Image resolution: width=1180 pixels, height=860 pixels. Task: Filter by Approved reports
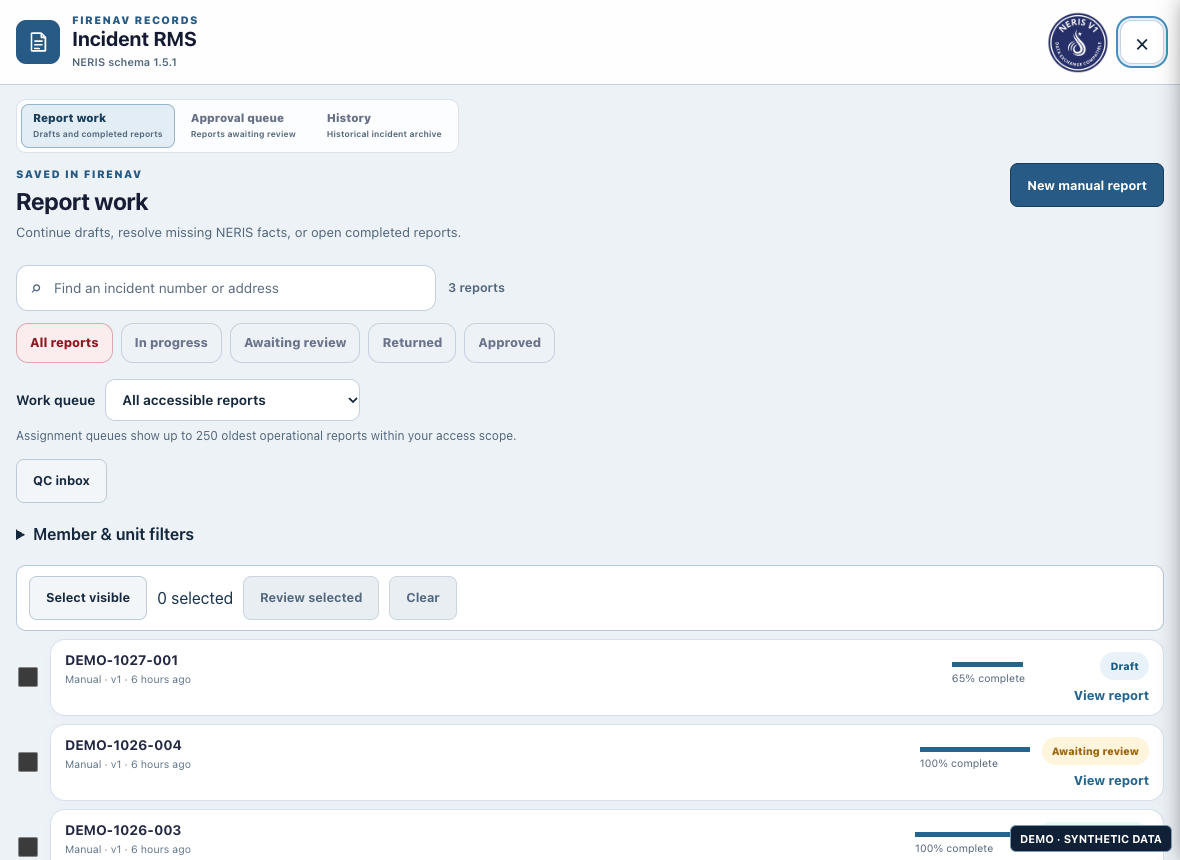pyautogui.click(x=509, y=343)
